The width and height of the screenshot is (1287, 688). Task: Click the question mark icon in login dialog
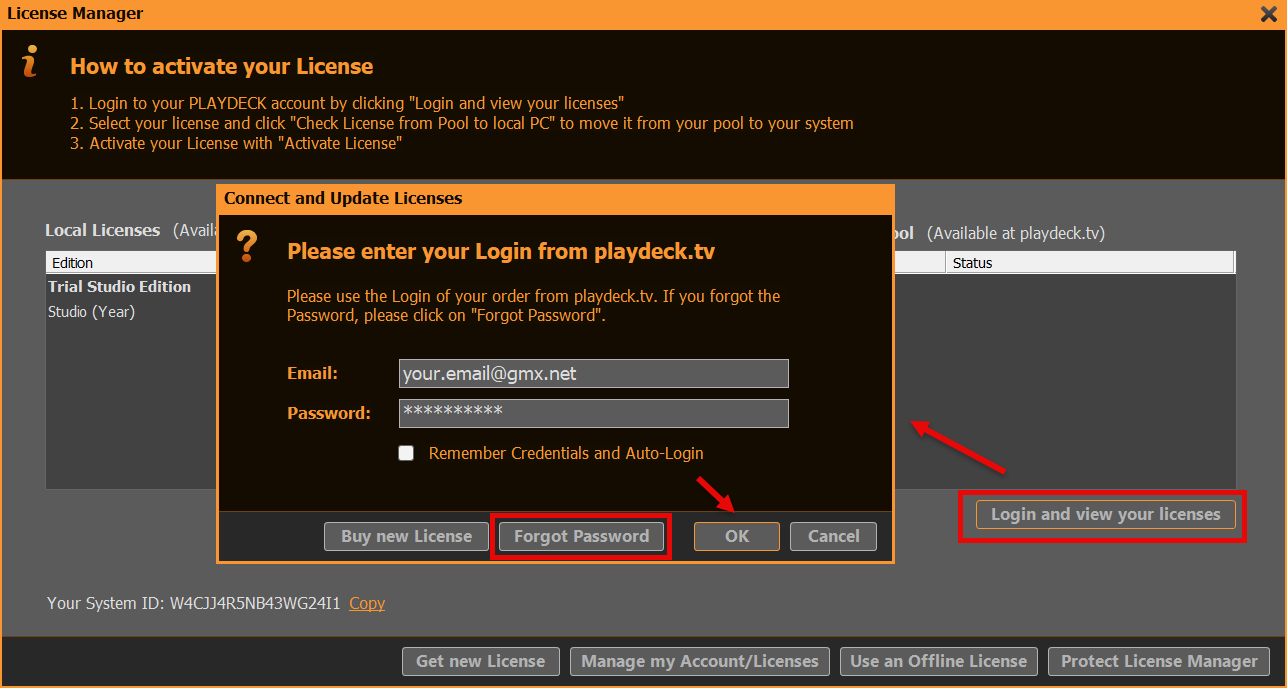pos(248,246)
